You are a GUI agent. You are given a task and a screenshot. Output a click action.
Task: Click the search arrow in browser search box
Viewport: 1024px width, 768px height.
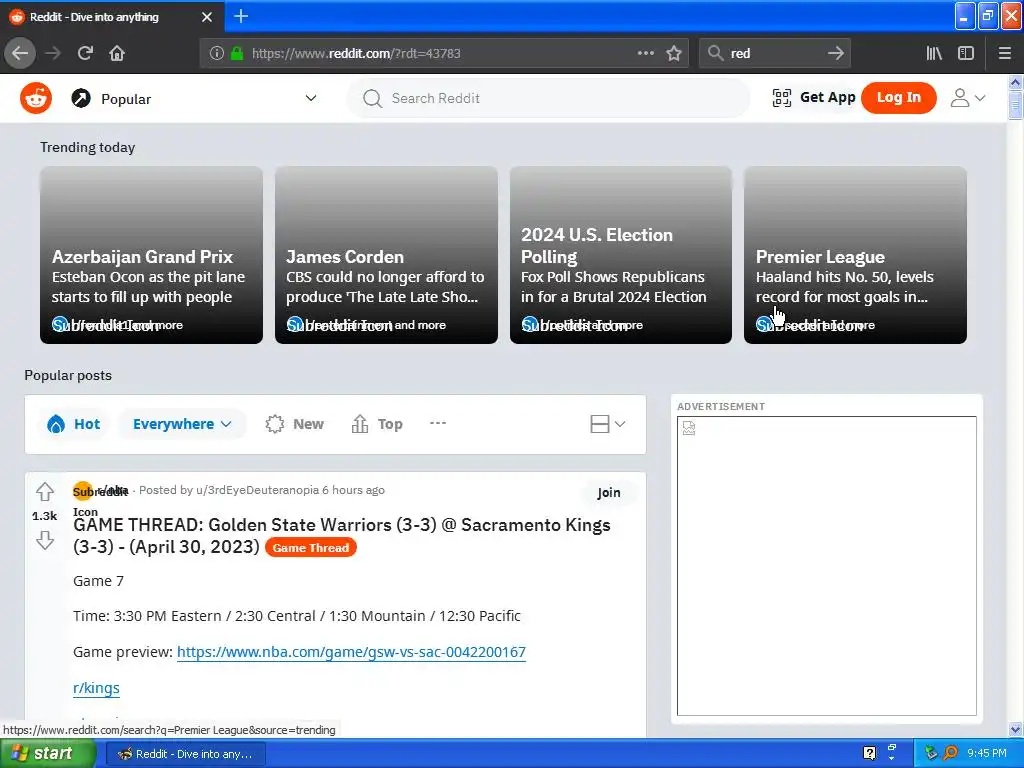click(836, 53)
